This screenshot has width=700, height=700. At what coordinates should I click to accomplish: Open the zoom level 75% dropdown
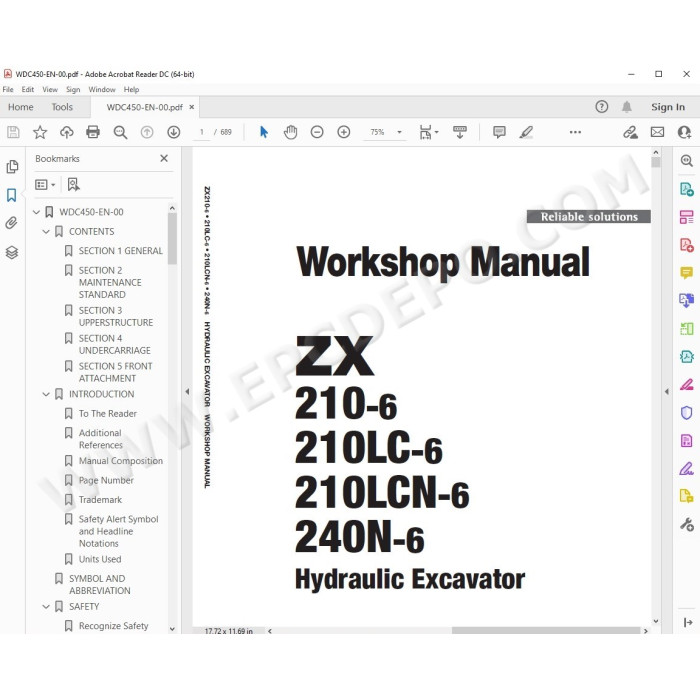(x=400, y=132)
